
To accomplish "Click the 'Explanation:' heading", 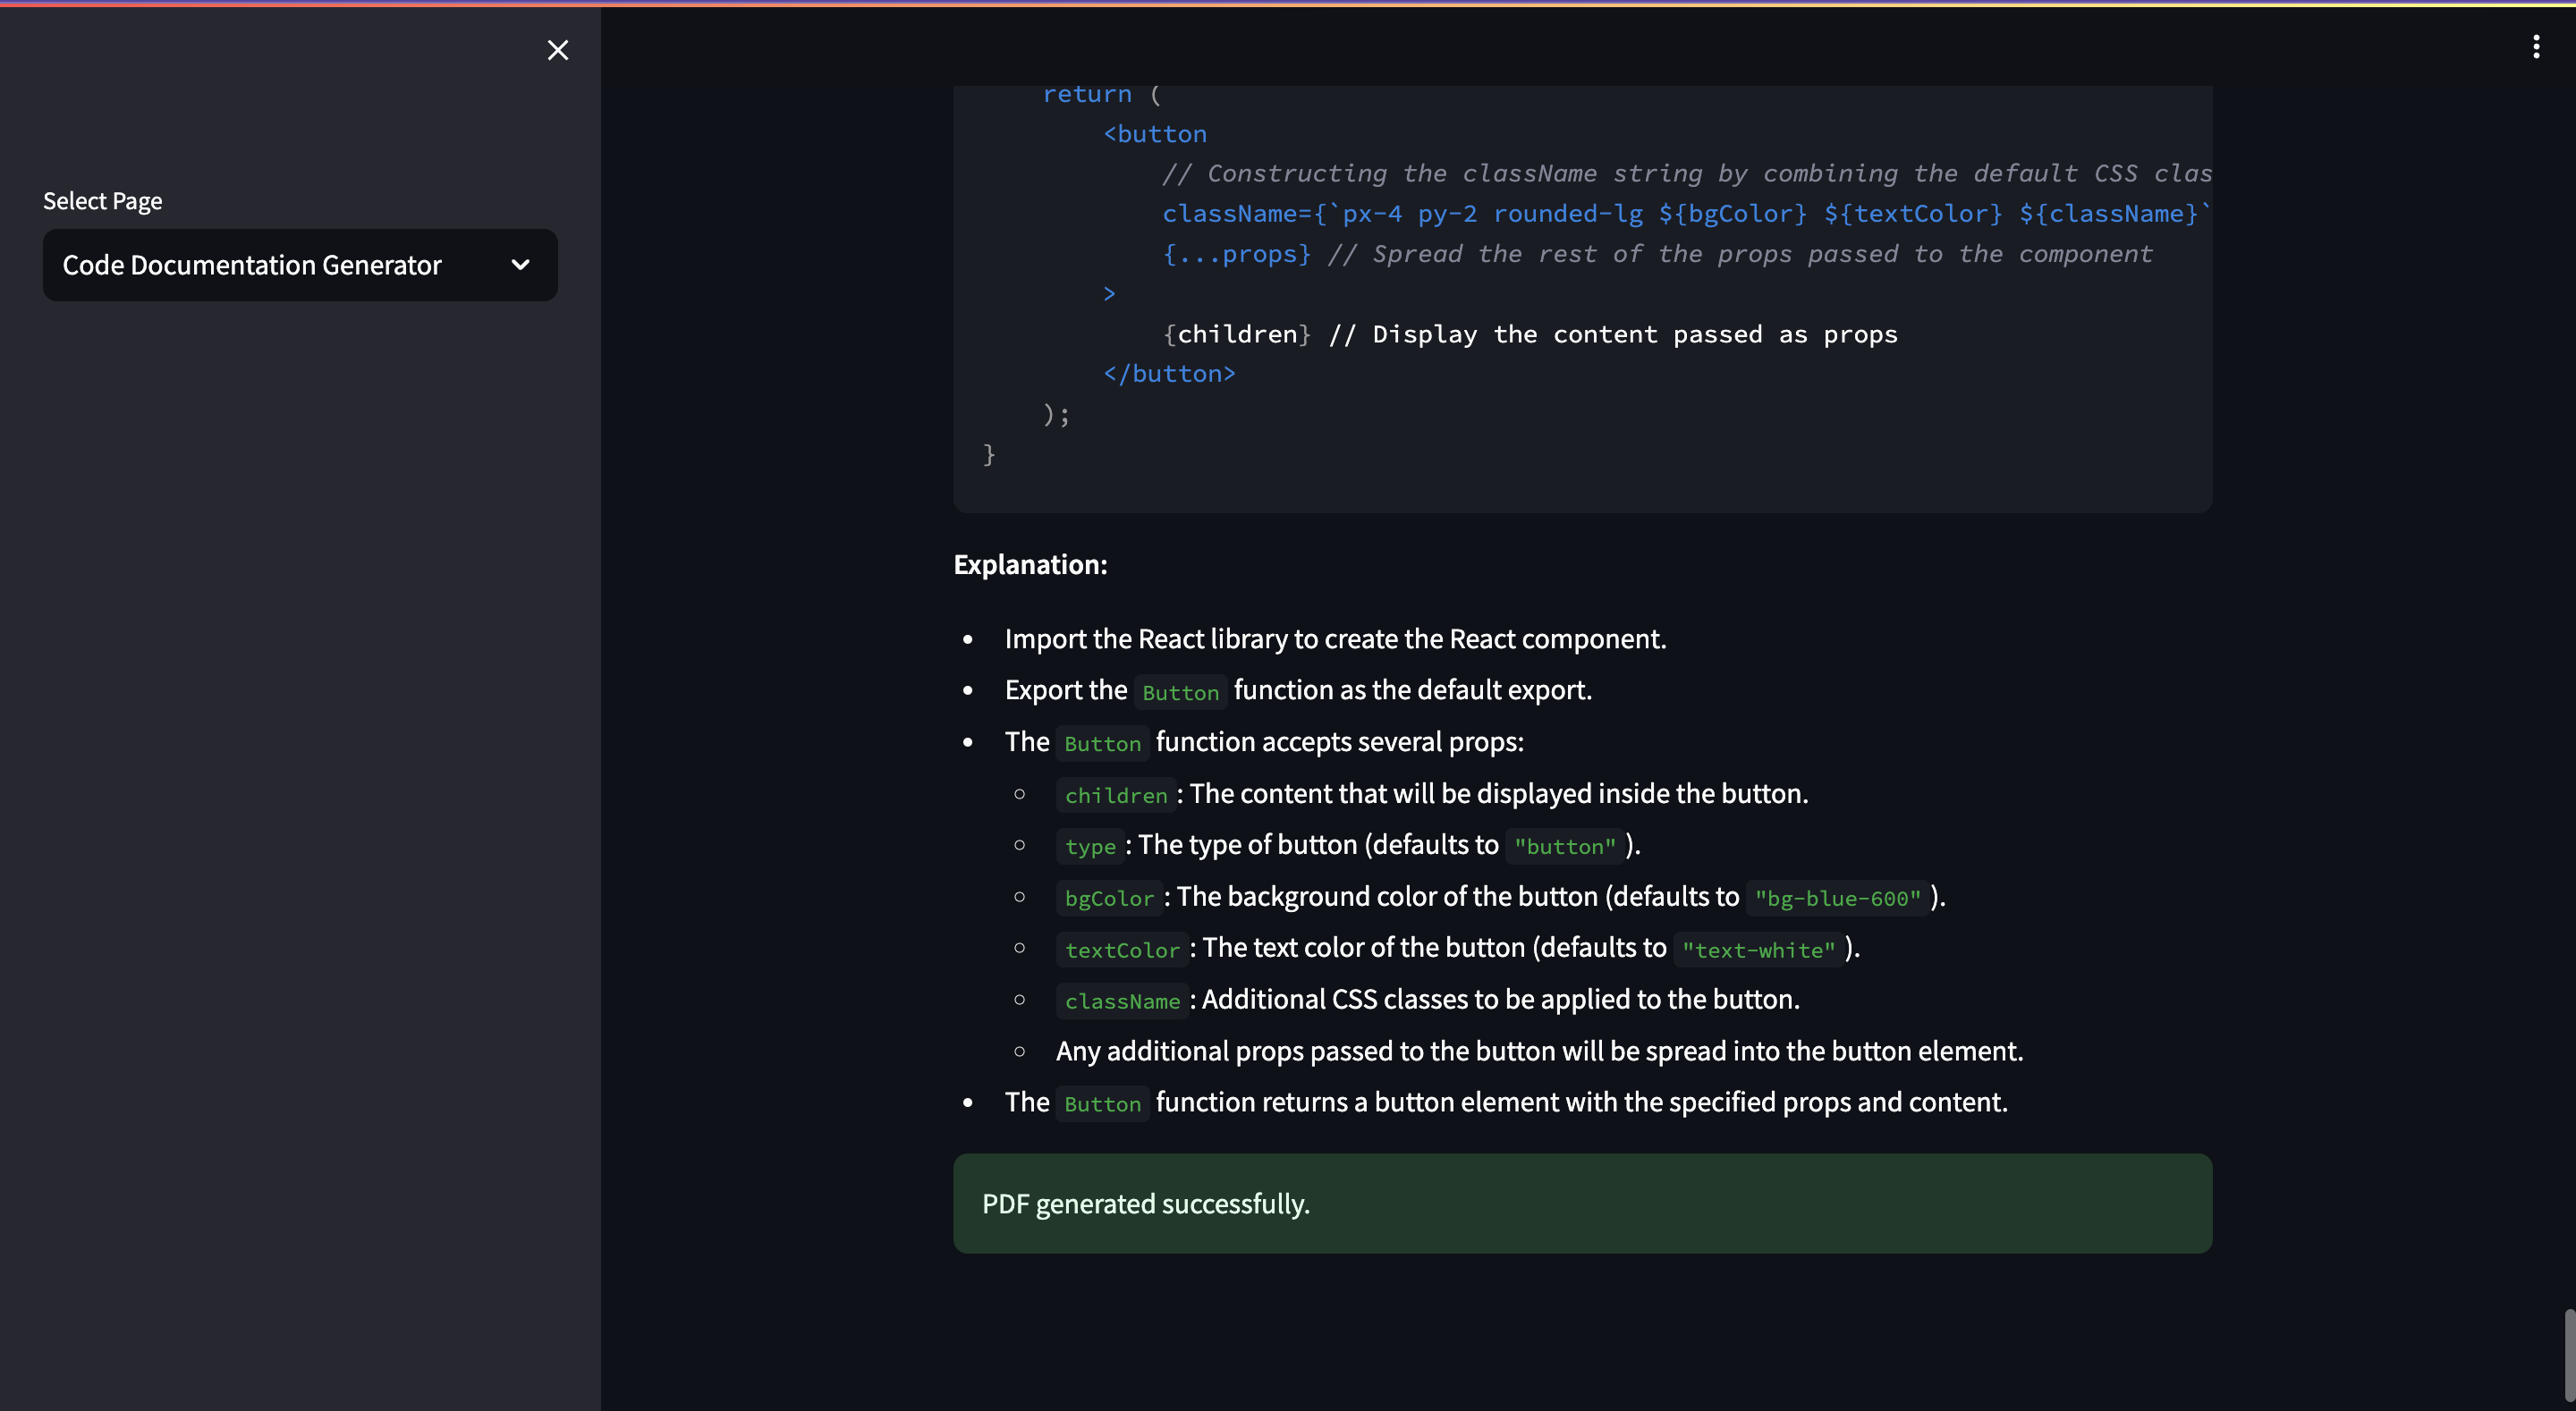I will point(1030,564).
